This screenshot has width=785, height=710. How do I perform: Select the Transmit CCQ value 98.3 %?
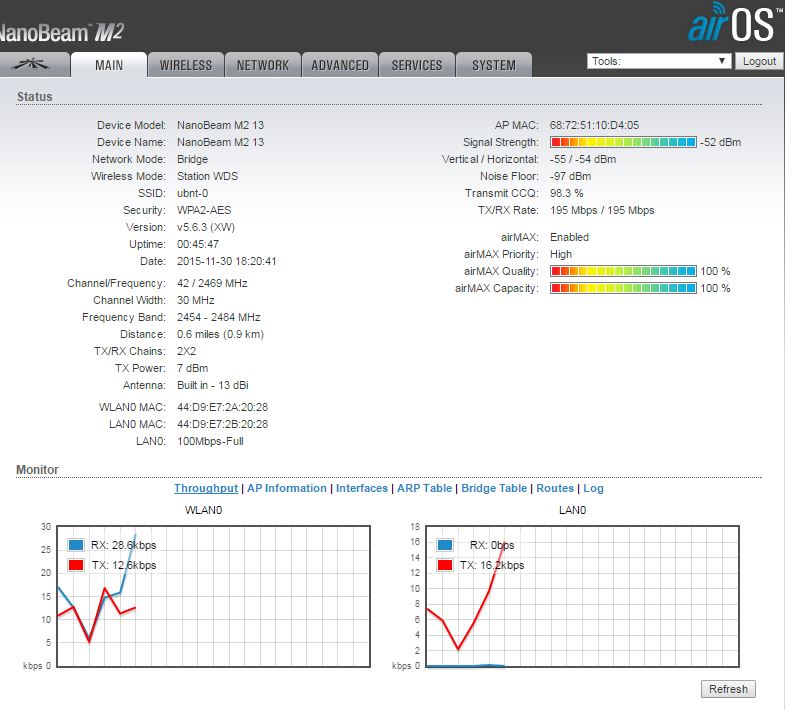tap(566, 193)
